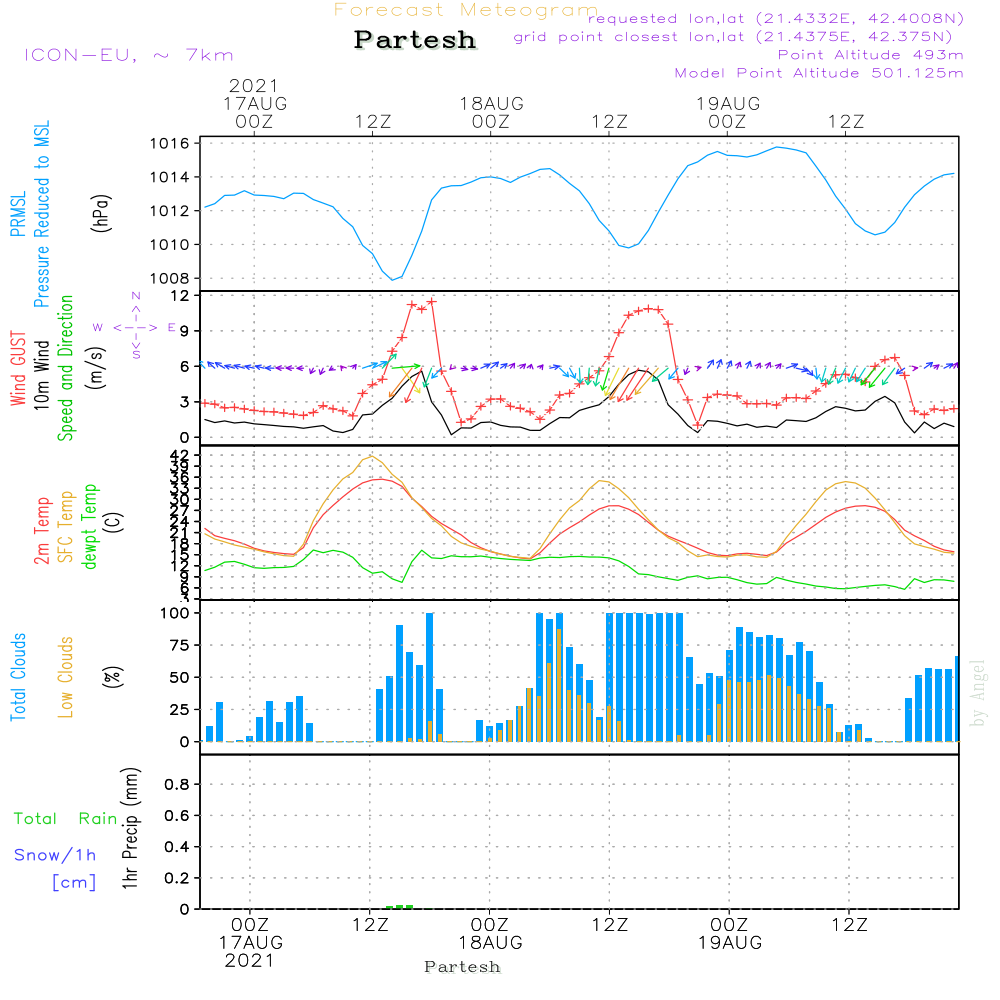
Task: Click the '19AUG 00Z' label above the charts
Action: (728, 112)
